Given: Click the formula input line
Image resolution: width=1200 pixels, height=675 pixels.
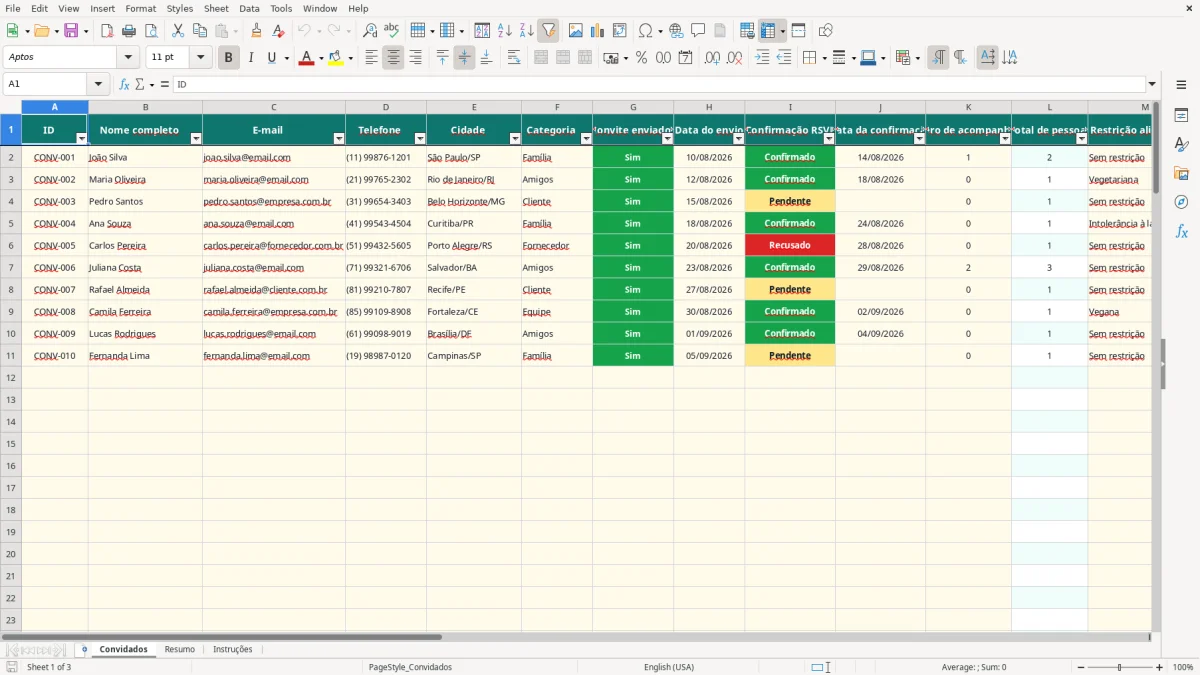Looking at the screenshot, I should [659, 85].
